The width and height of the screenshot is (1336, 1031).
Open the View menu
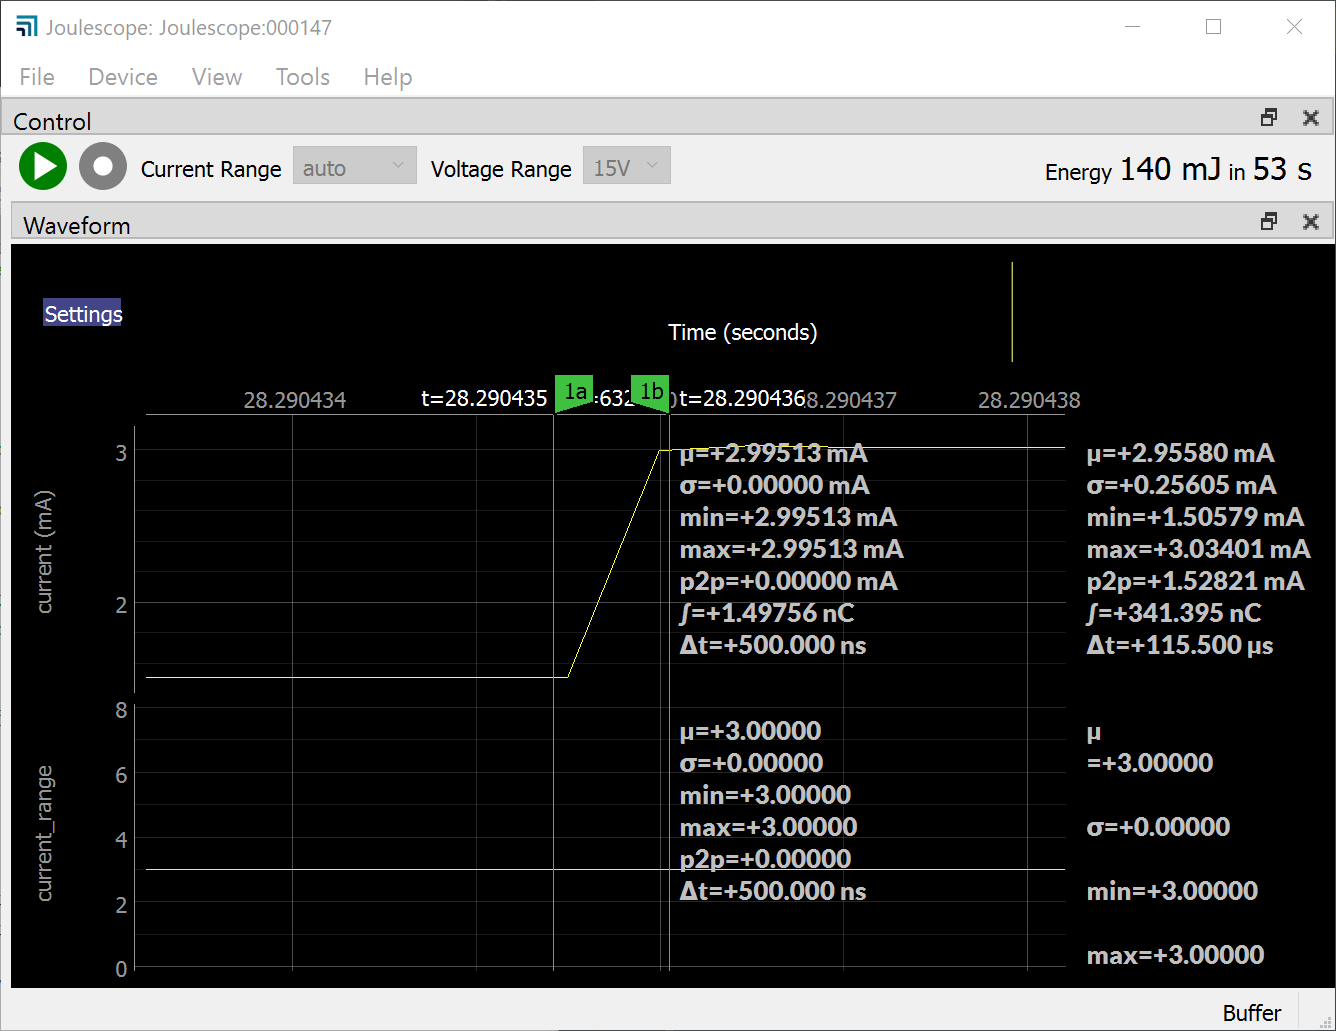(x=216, y=77)
